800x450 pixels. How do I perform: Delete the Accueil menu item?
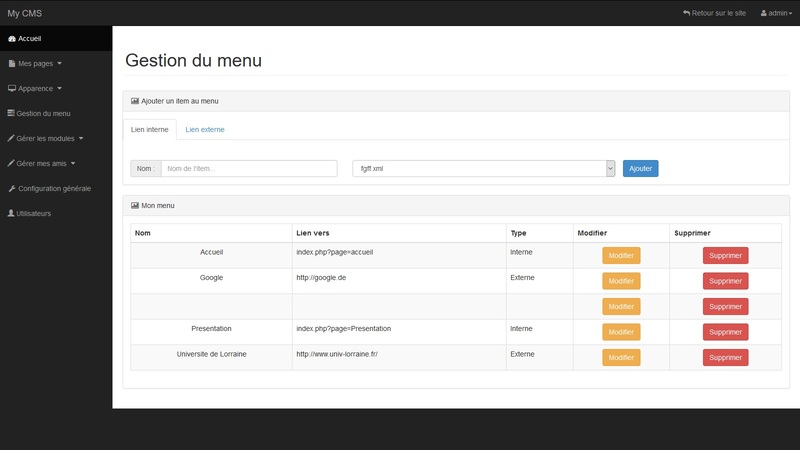725,255
